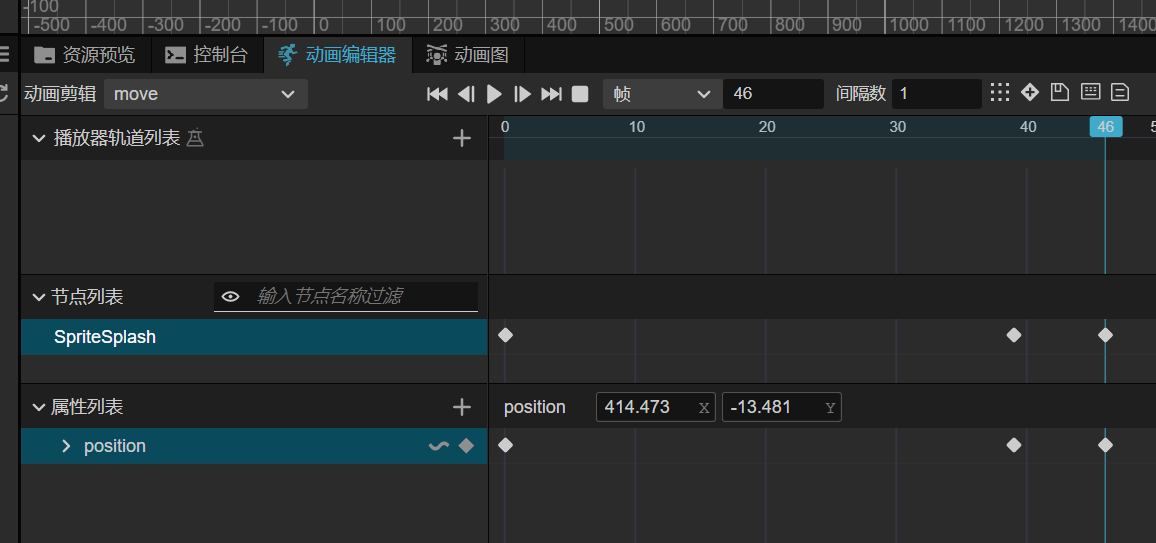Click timeline ruler at frame 10
The width and height of the screenshot is (1156, 543).
point(636,127)
